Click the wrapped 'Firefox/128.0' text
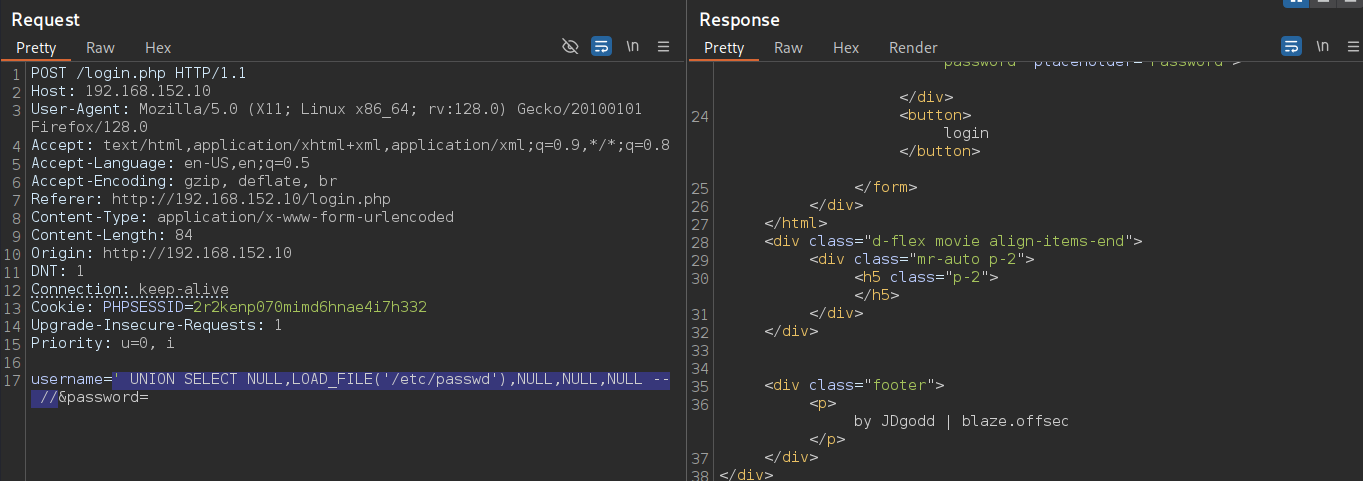1363x481 pixels. [x=89, y=127]
